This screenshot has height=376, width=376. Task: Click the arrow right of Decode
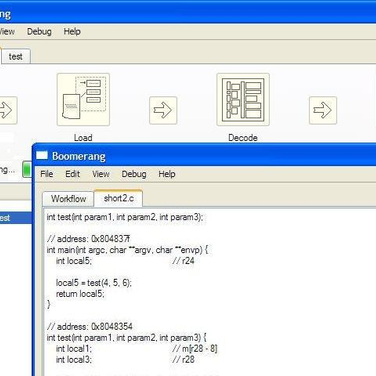[323, 110]
